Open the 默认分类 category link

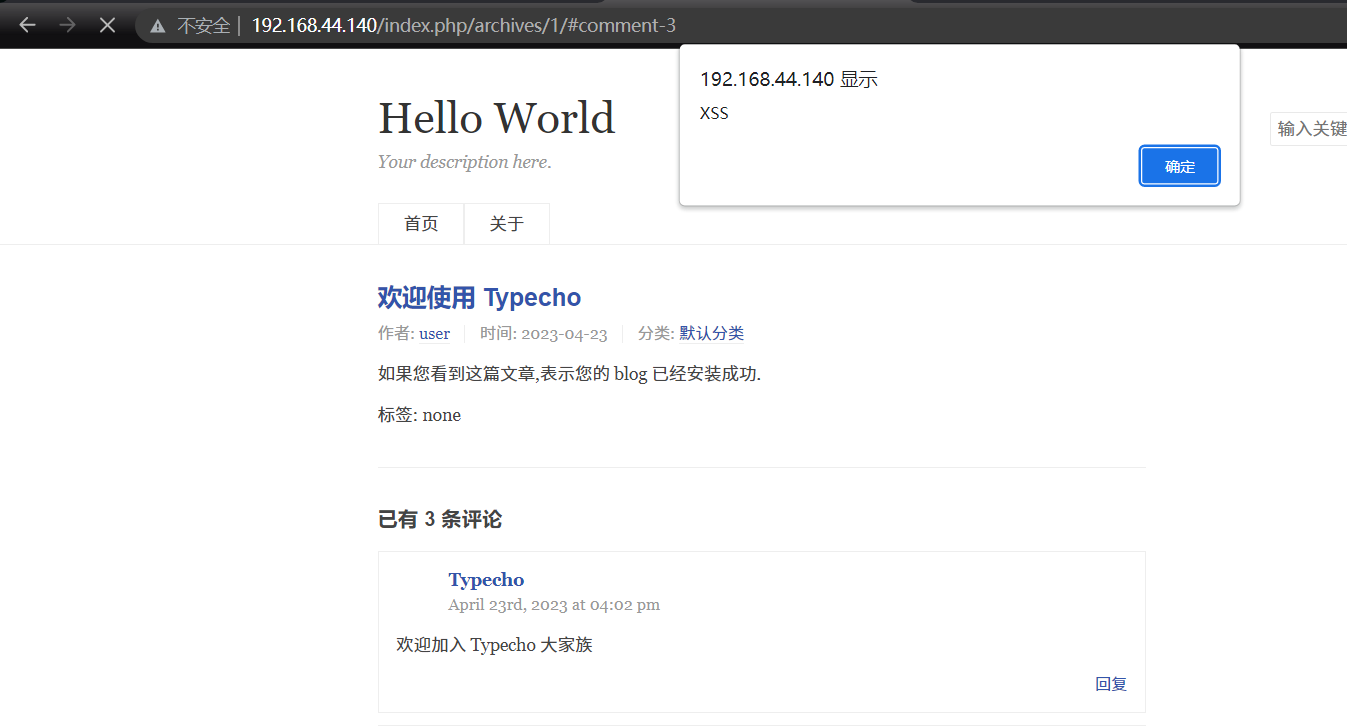(x=712, y=334)
